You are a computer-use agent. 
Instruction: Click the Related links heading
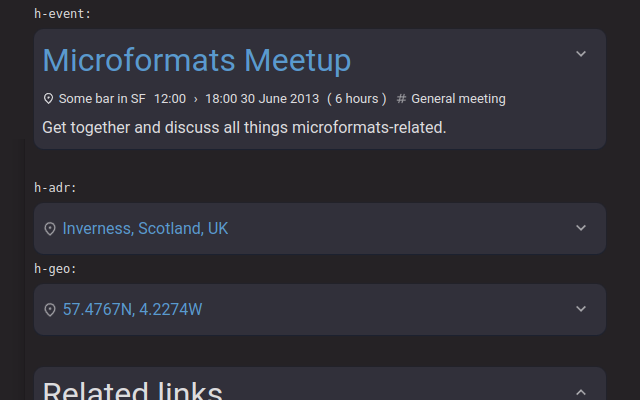point(133,391)
